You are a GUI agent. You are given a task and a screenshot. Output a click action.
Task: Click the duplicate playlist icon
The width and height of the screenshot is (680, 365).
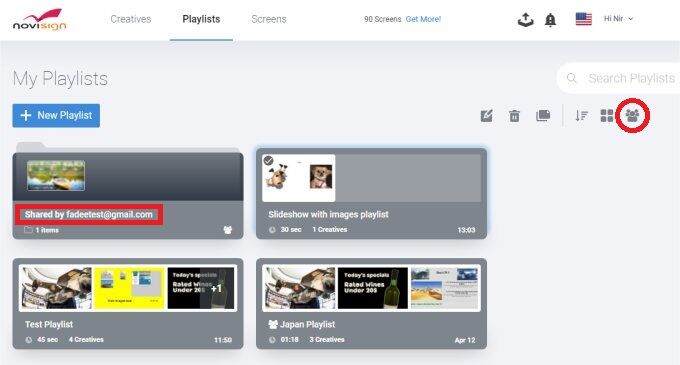(x=543, y=115)
